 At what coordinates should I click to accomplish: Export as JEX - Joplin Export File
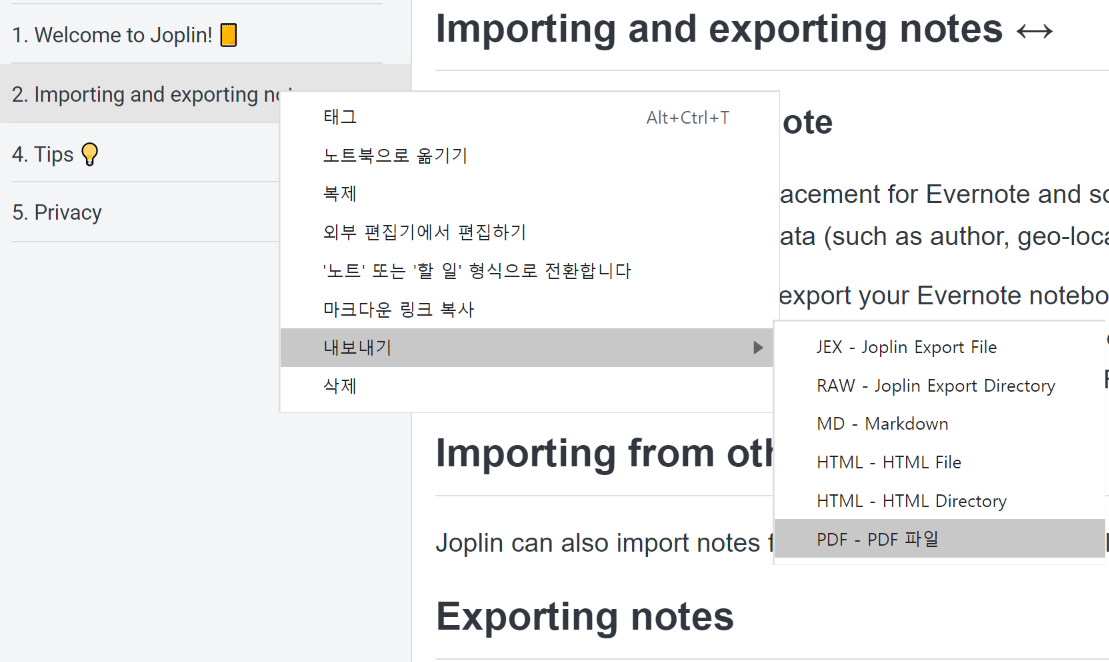pos(940,347)
